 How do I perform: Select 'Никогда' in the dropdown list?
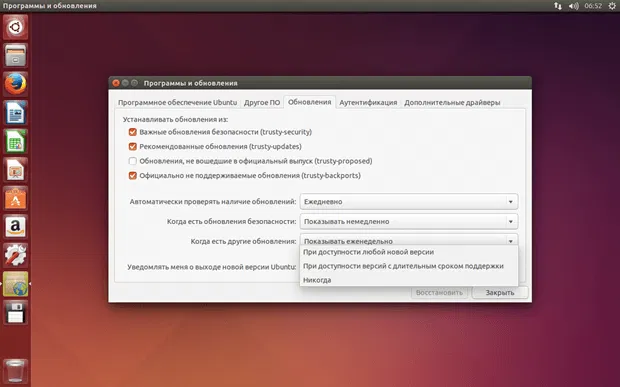pos(409,280)
